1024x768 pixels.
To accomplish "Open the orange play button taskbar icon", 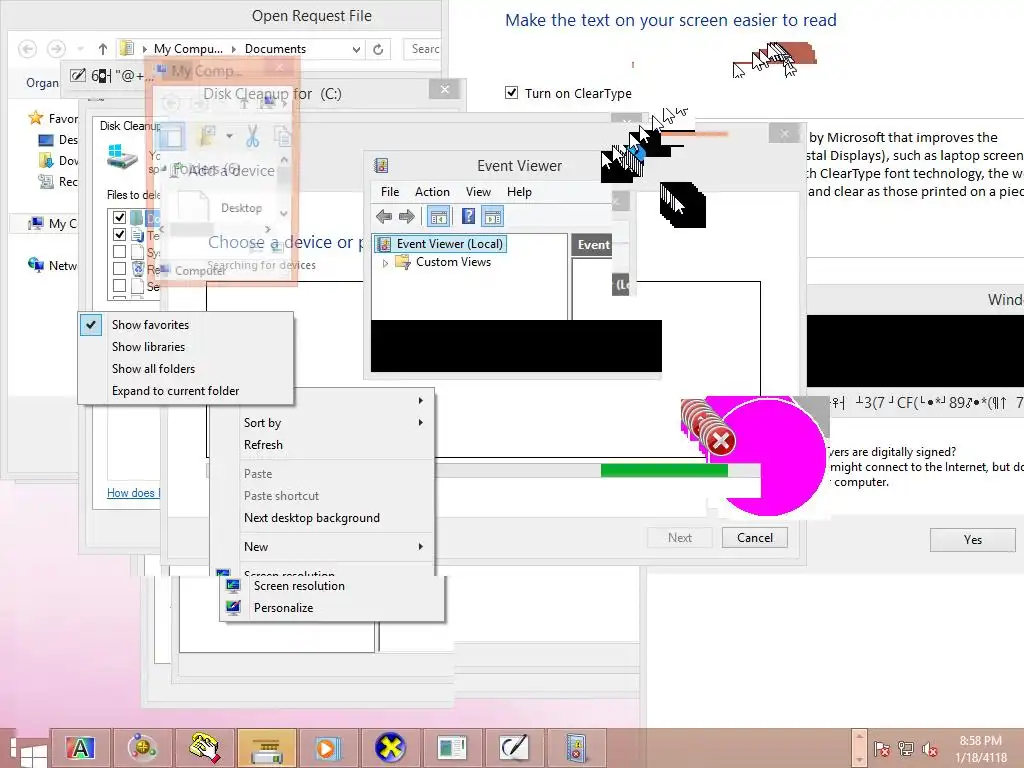I will click(328, 748).
